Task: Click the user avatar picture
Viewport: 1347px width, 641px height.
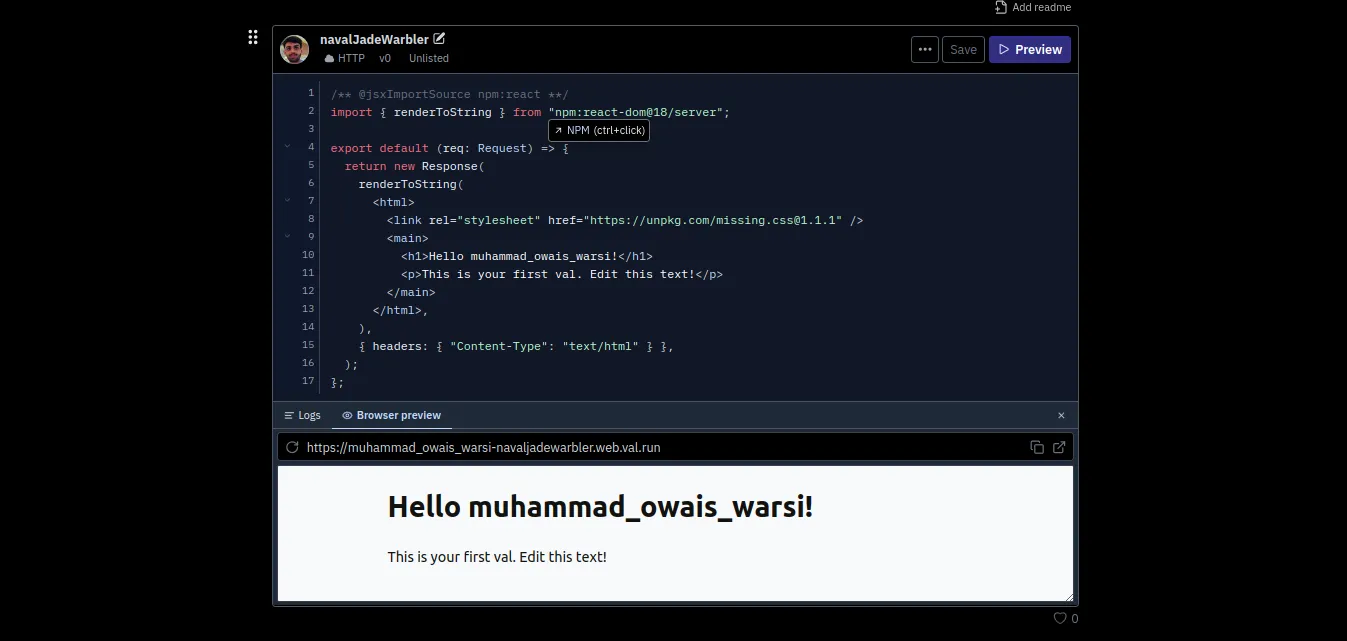Action: [294, 49]
